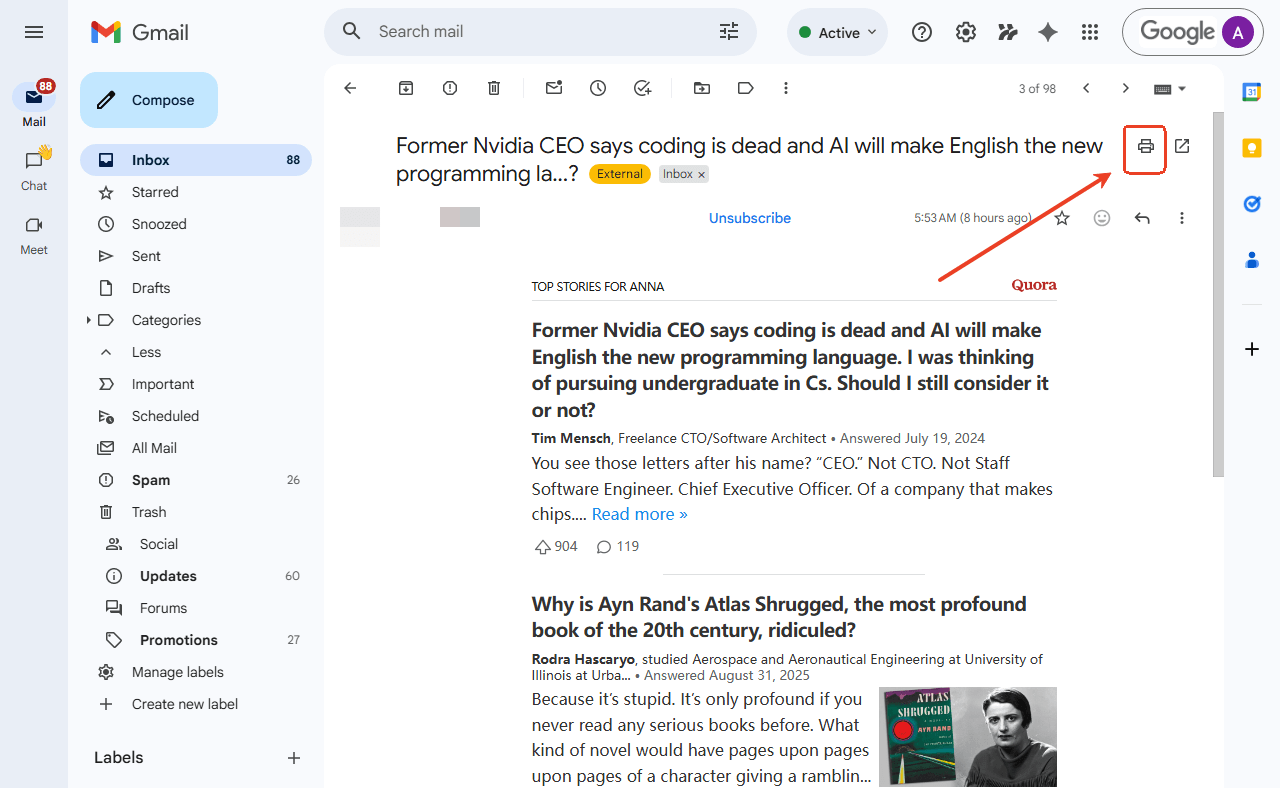Image resolution: width=1280 pixels, height=788 pixels.
Task: Go to the older email arrow
Action: coord(1126,88)
